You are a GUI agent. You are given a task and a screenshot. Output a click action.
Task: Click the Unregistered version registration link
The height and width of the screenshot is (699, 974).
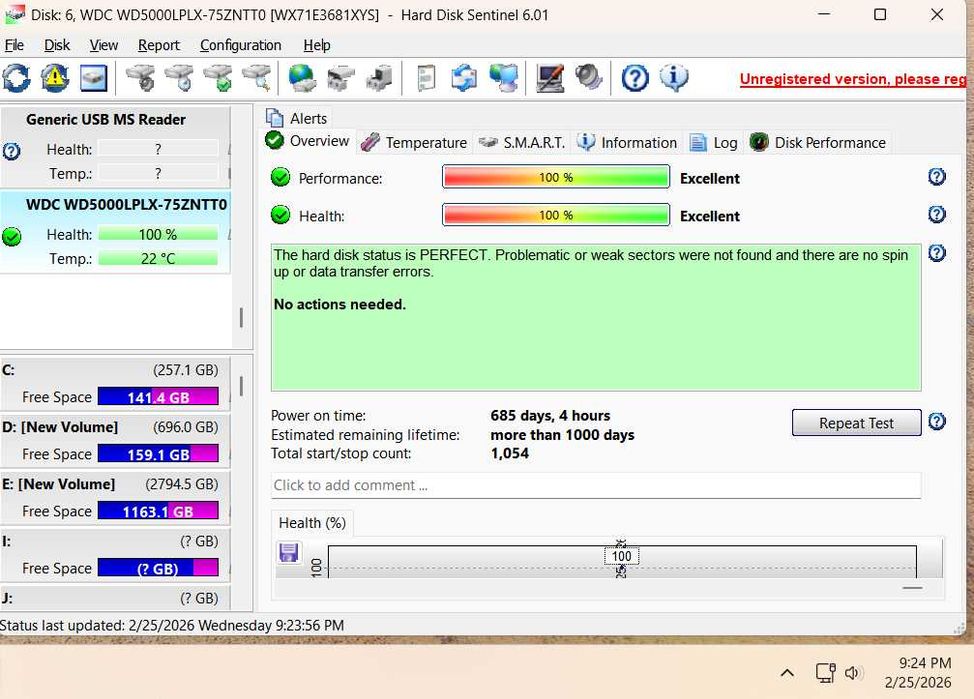click(853, 80)
